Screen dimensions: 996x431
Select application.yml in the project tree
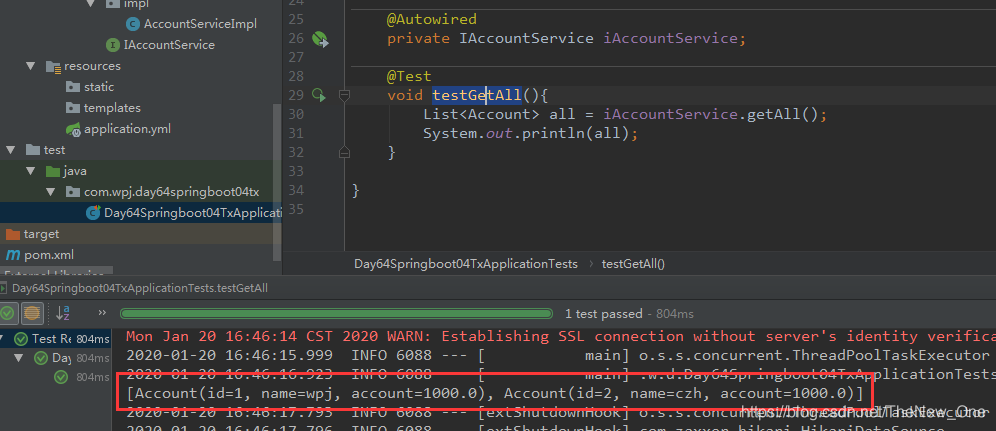click(x=127, y=129)
